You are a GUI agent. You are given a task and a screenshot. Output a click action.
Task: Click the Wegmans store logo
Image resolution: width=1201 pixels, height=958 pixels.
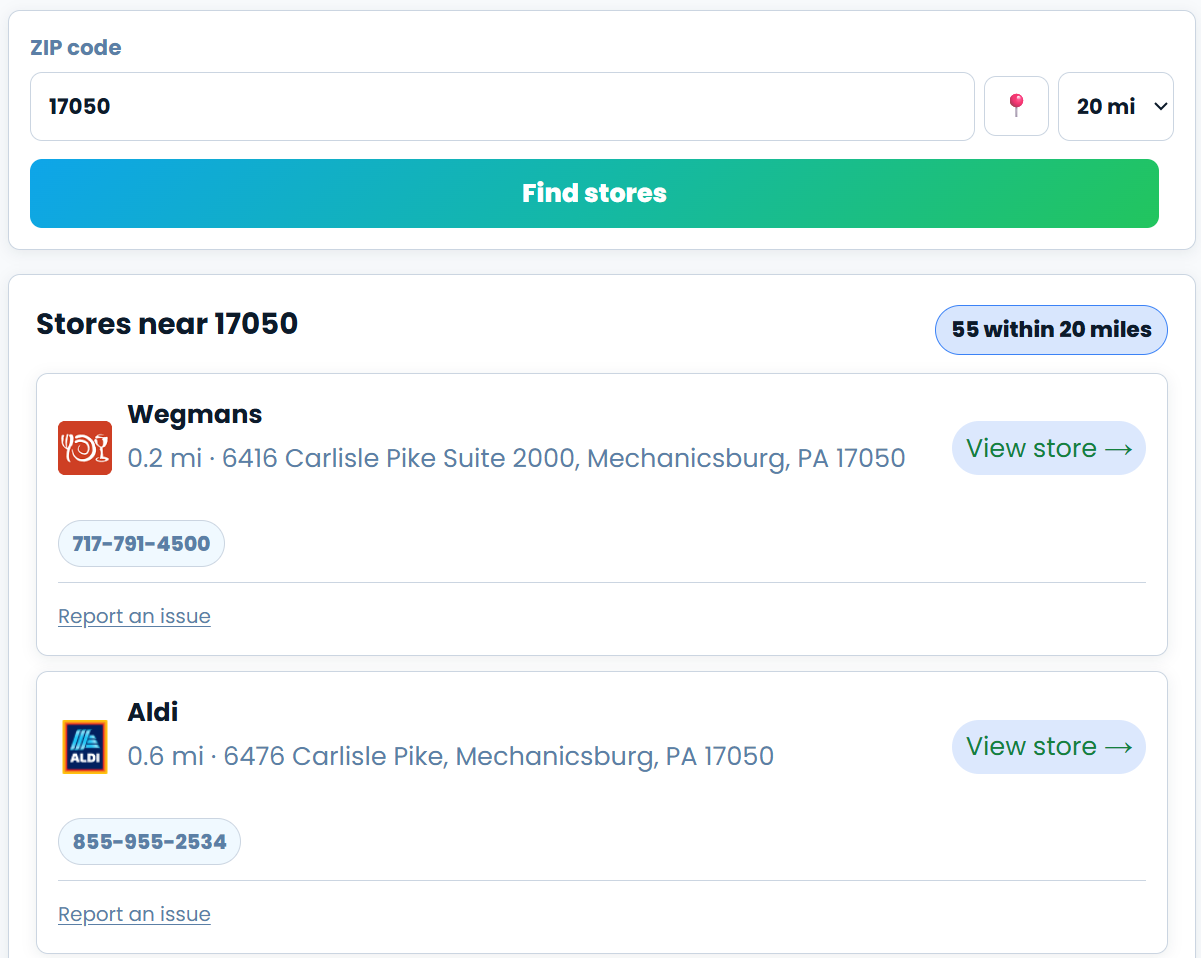pos(85,448)
